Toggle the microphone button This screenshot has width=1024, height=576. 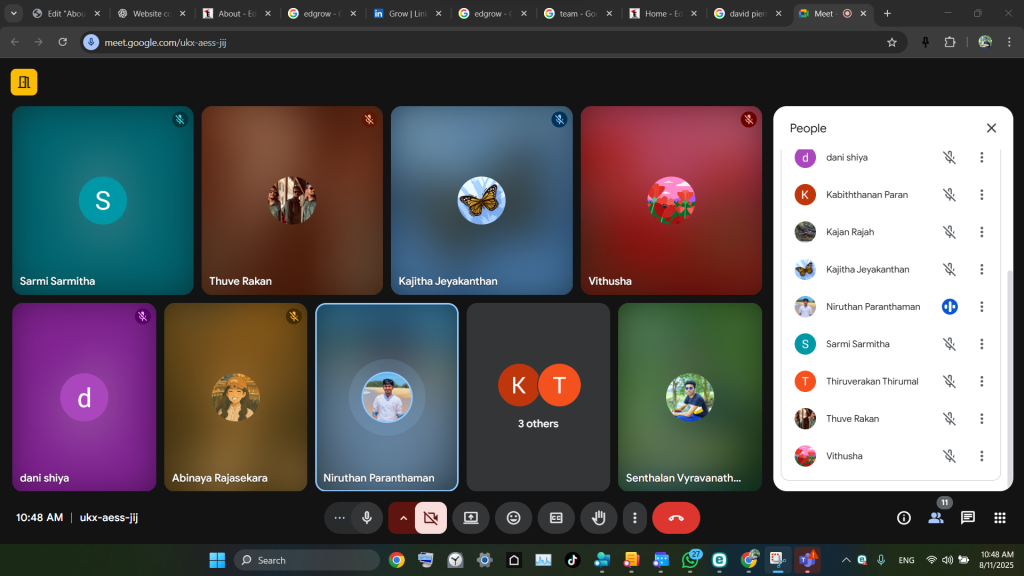pyautogui.click(x=367, y=518)
